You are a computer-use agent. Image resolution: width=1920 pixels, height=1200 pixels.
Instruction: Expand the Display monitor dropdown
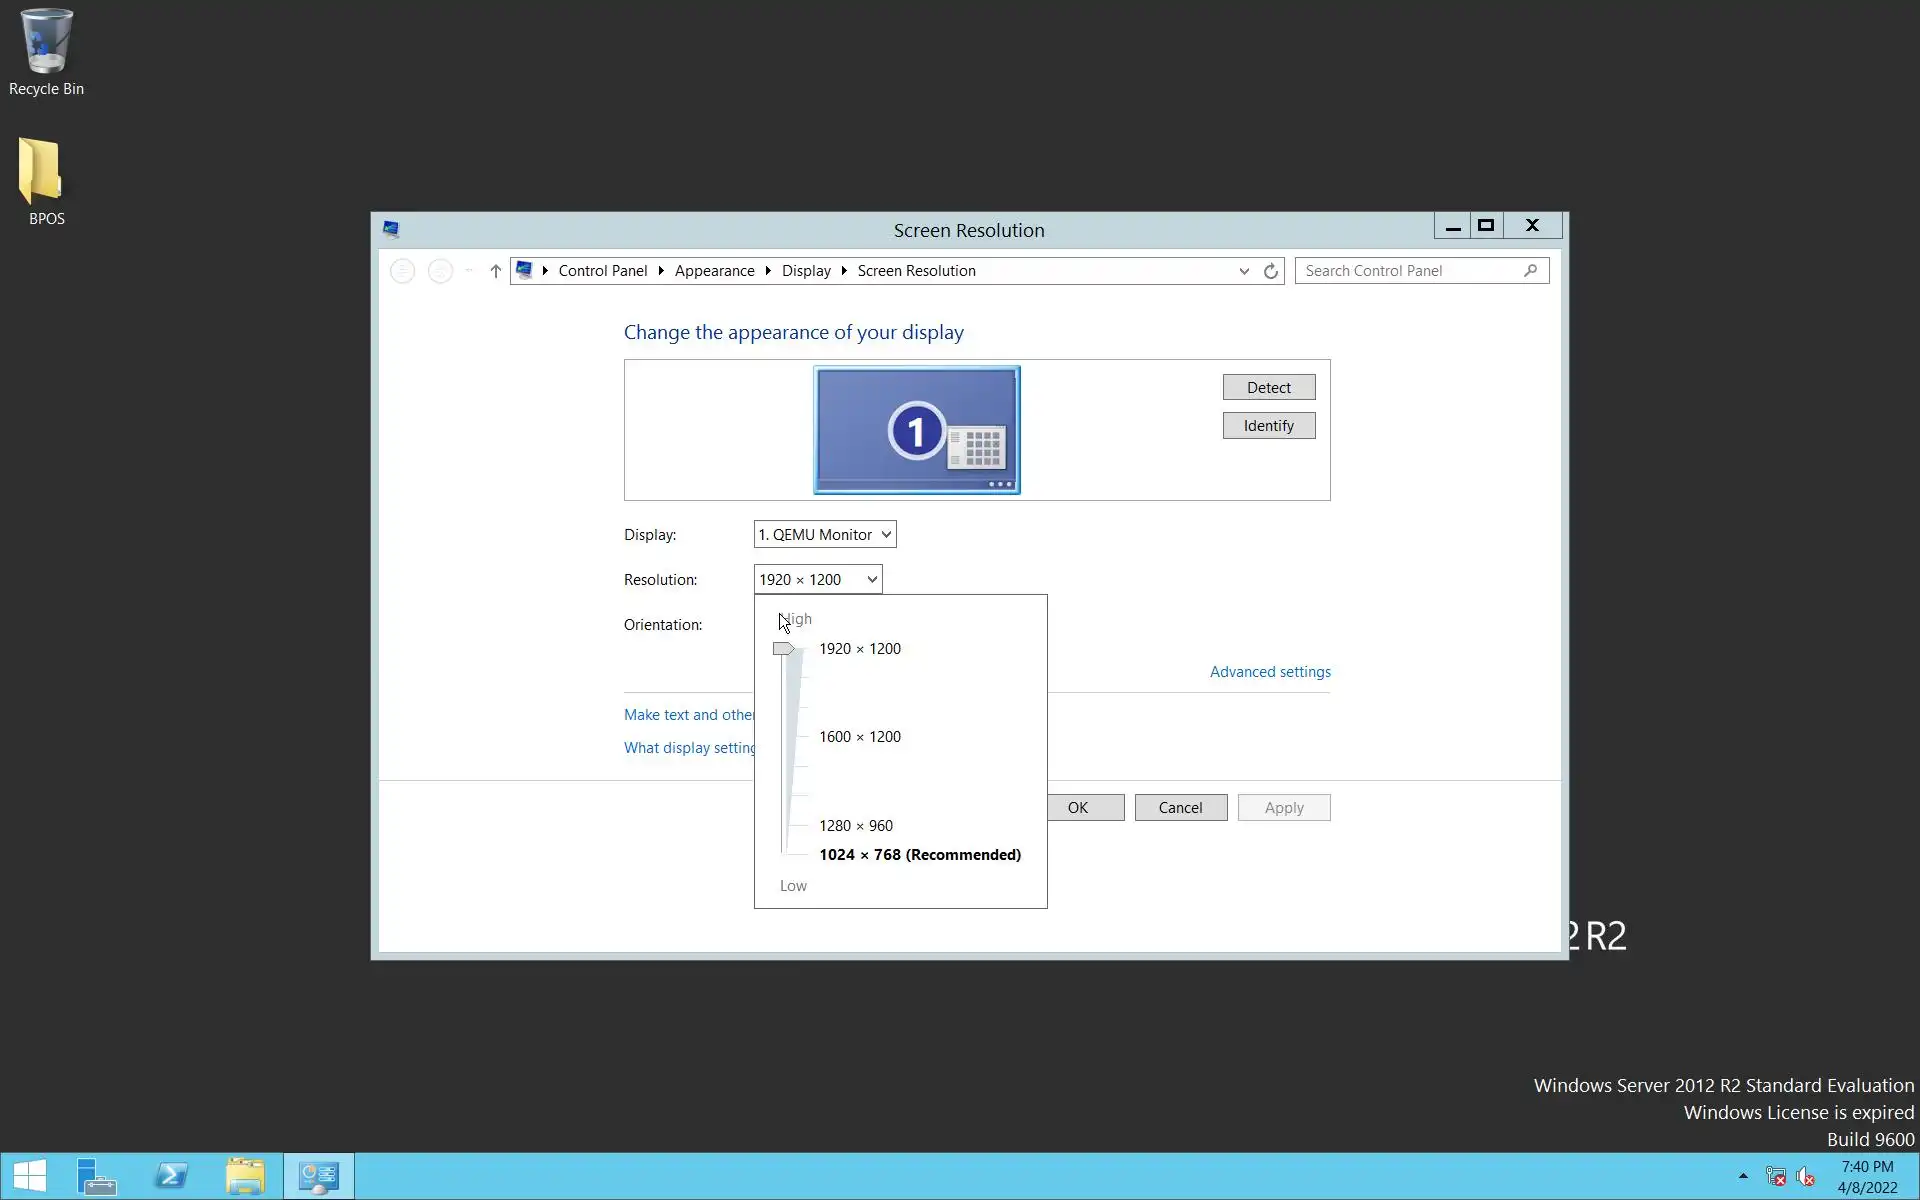coord(825,535)
